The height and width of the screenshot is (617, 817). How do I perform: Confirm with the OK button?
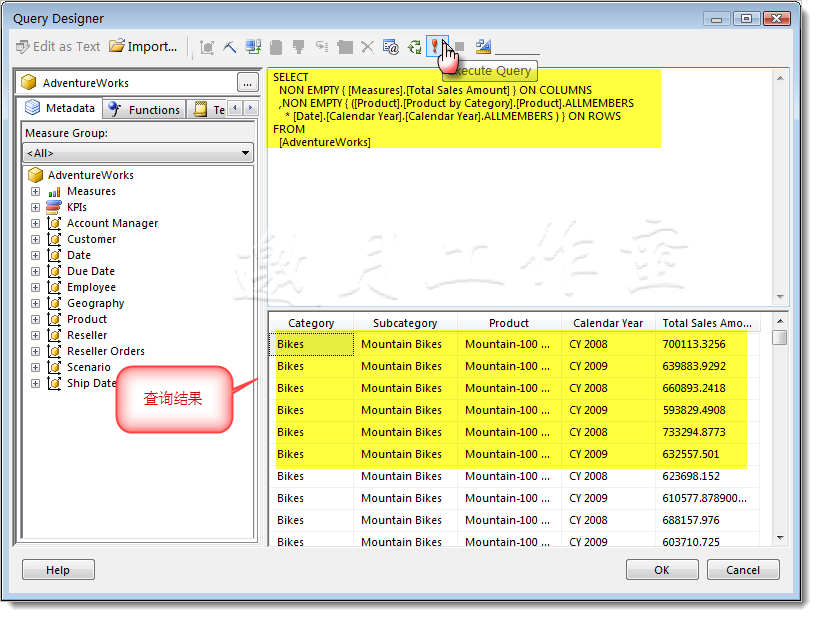662,570
